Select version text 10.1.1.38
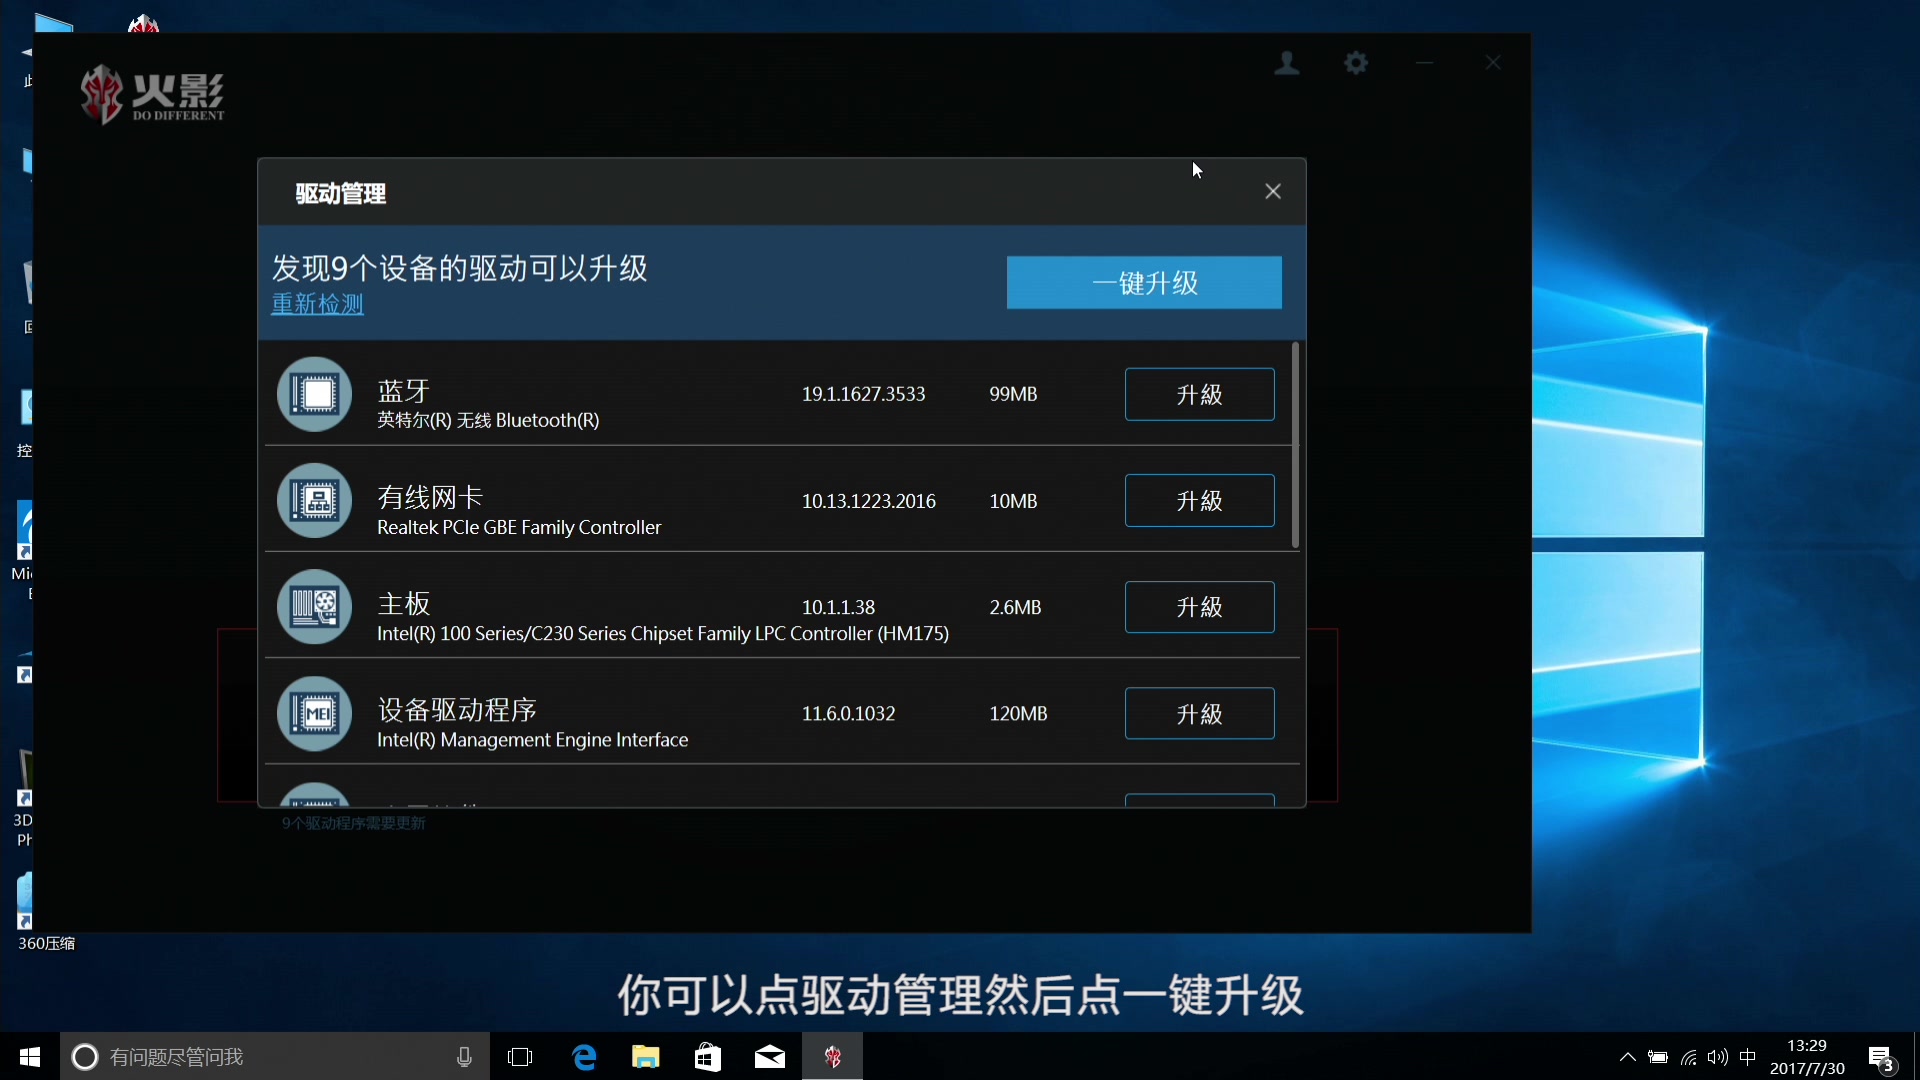 click(838, 607)
